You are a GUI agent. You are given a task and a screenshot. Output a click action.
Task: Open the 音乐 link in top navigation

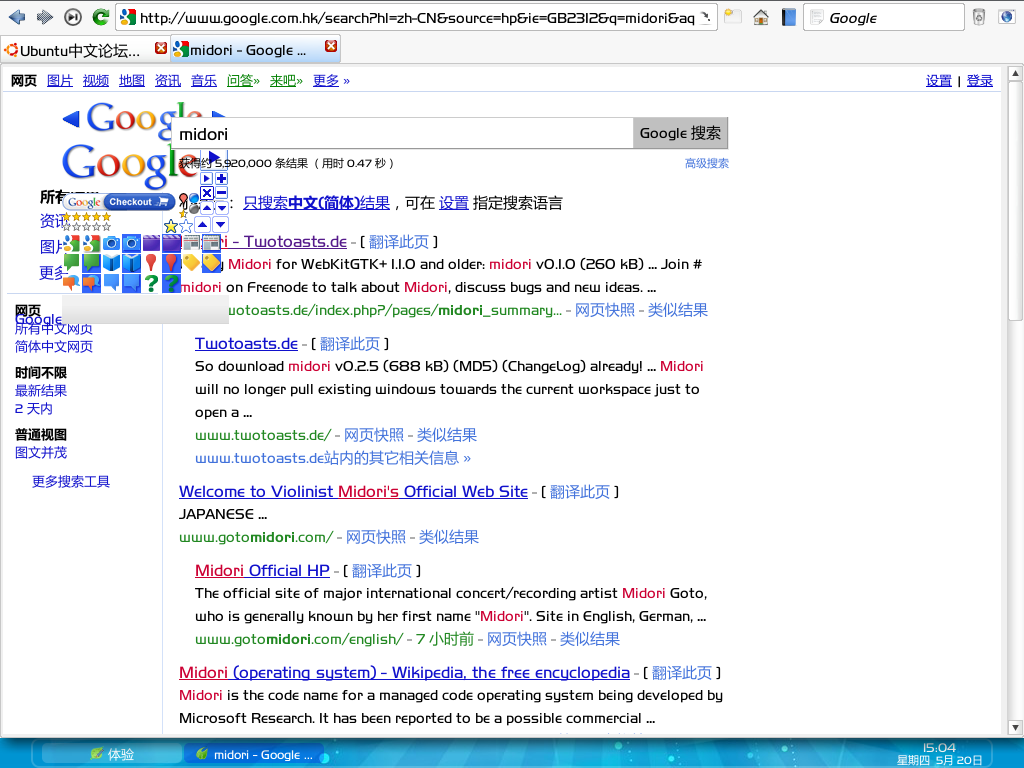pyautogui.click(x=203, y=80)
